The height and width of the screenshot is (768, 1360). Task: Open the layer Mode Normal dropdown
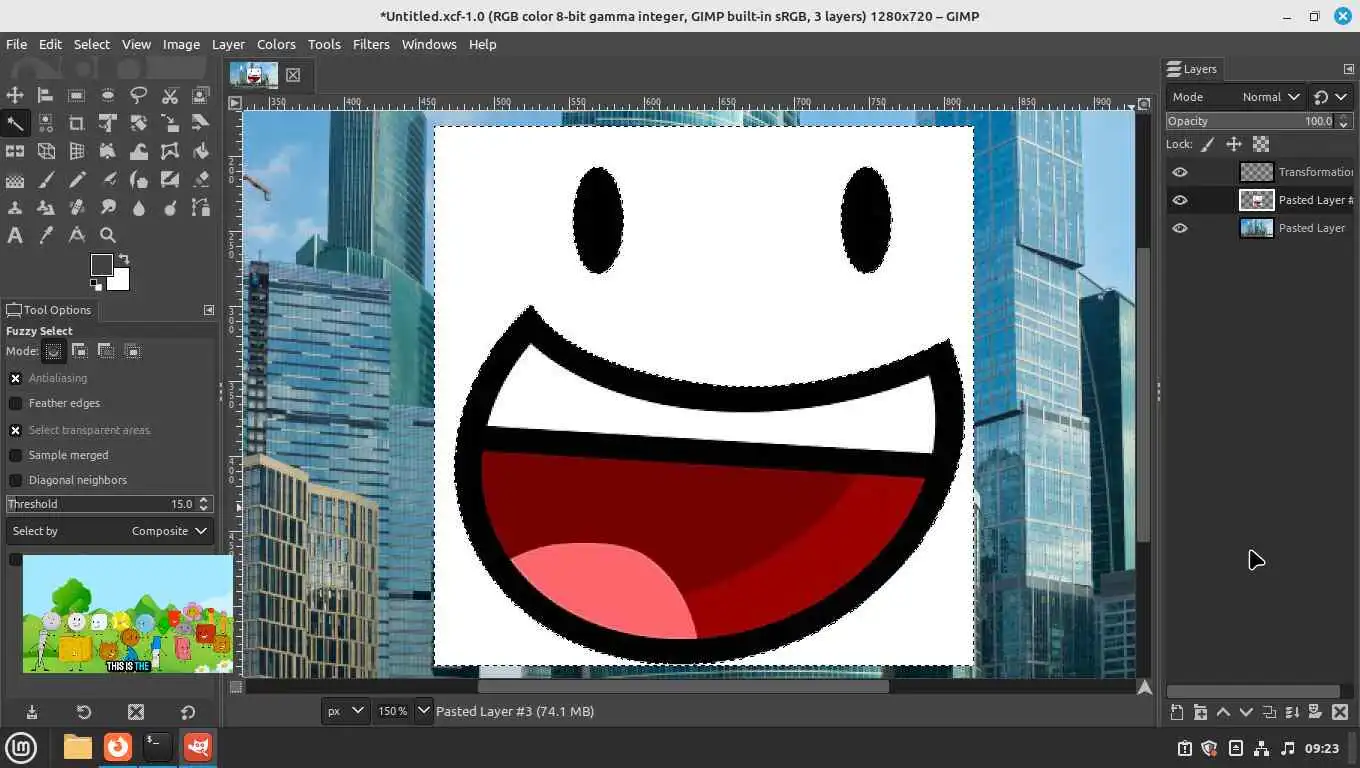point(1236,97)
